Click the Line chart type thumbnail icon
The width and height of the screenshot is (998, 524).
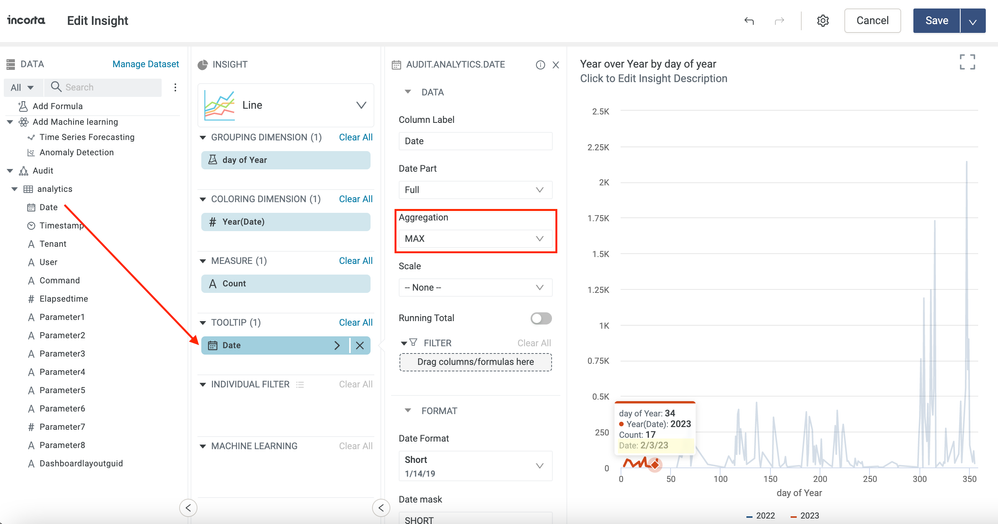pyautogui.click(x=219, y=105)
